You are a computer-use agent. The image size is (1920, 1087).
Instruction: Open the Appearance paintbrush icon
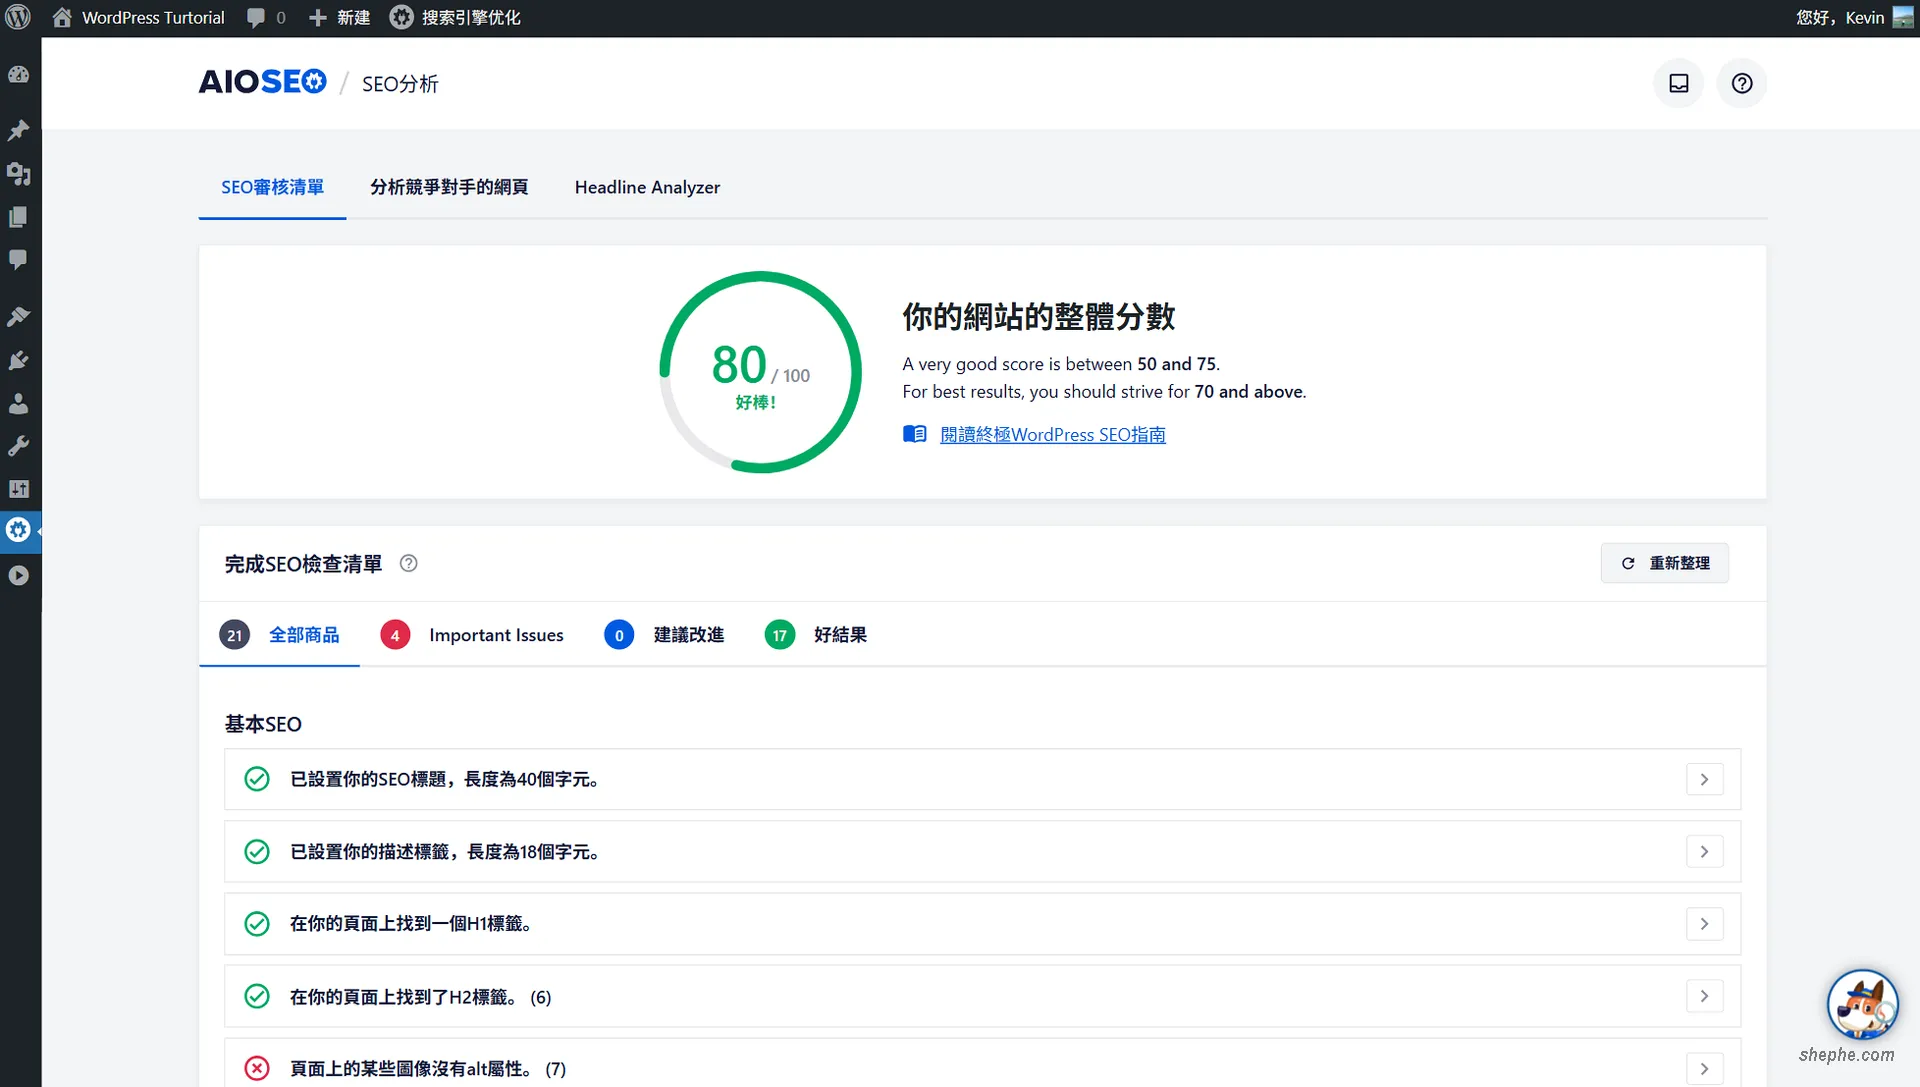19,316
